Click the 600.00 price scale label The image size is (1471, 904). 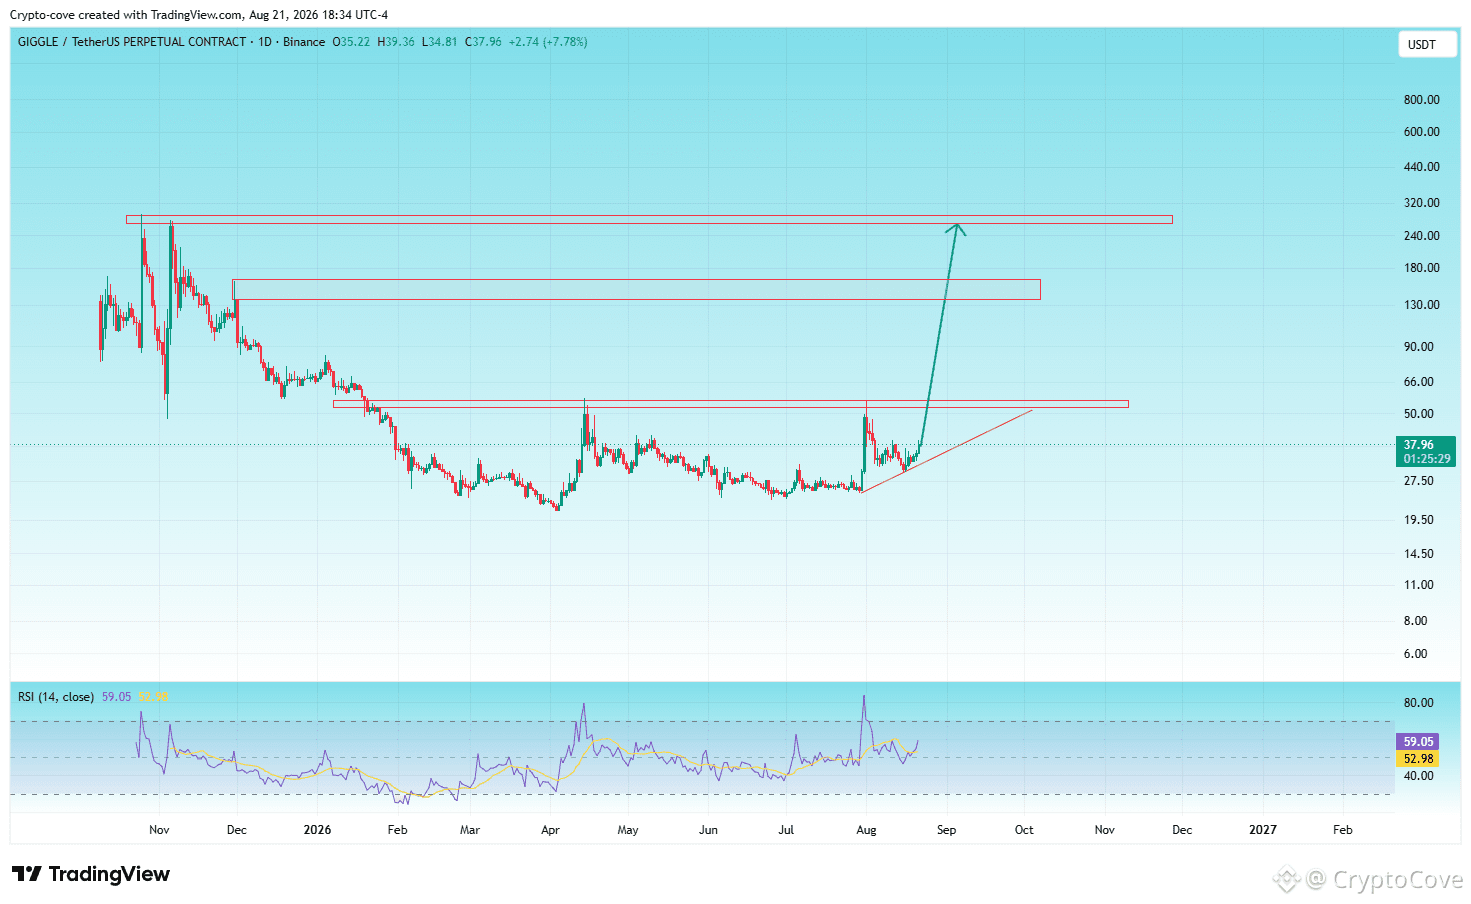coord(1421,132)
